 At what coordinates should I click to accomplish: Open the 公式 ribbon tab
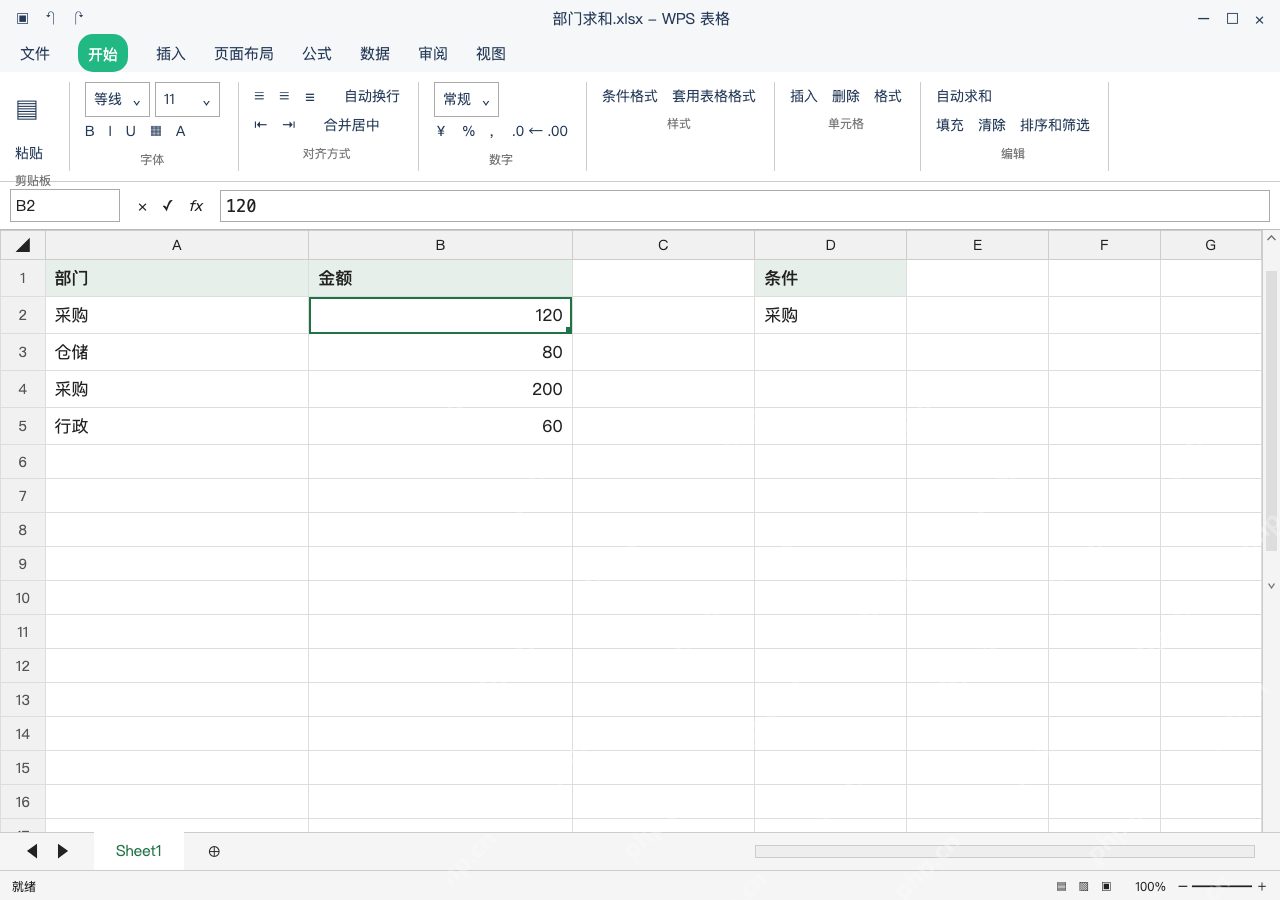317,54
